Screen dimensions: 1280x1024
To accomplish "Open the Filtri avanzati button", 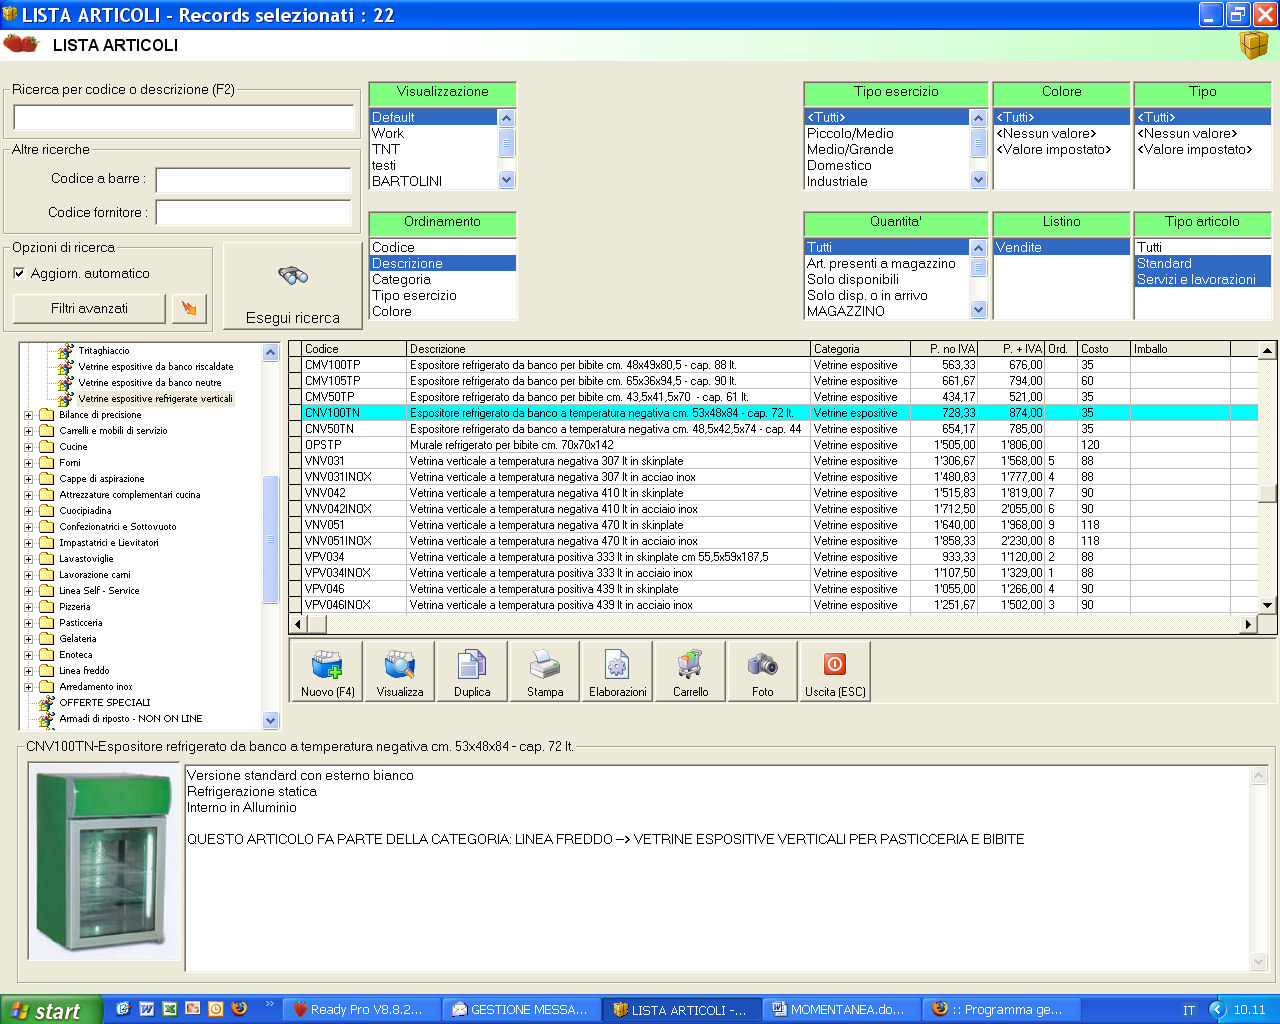I will tap(89, 309).
